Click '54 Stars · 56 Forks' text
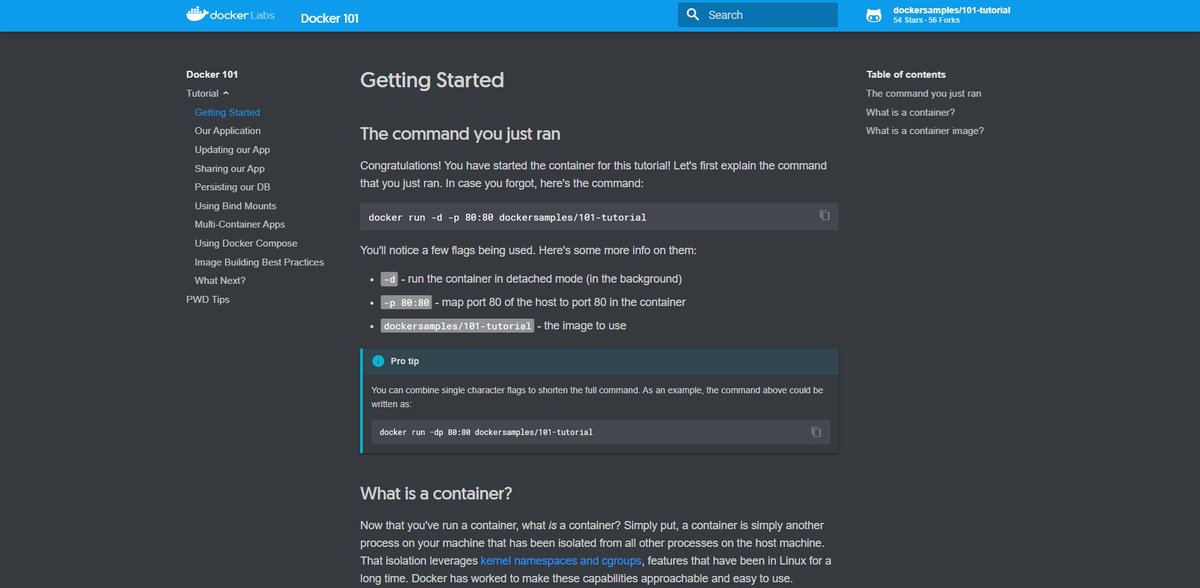The height and width of the screenshot is (588, 1200). click(x=924, y=20)
